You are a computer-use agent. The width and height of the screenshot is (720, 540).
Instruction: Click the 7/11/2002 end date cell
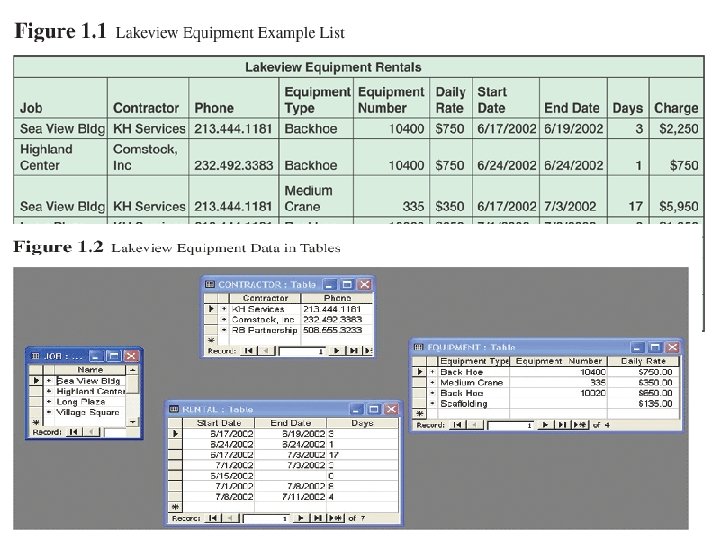(x=290, y=497)
